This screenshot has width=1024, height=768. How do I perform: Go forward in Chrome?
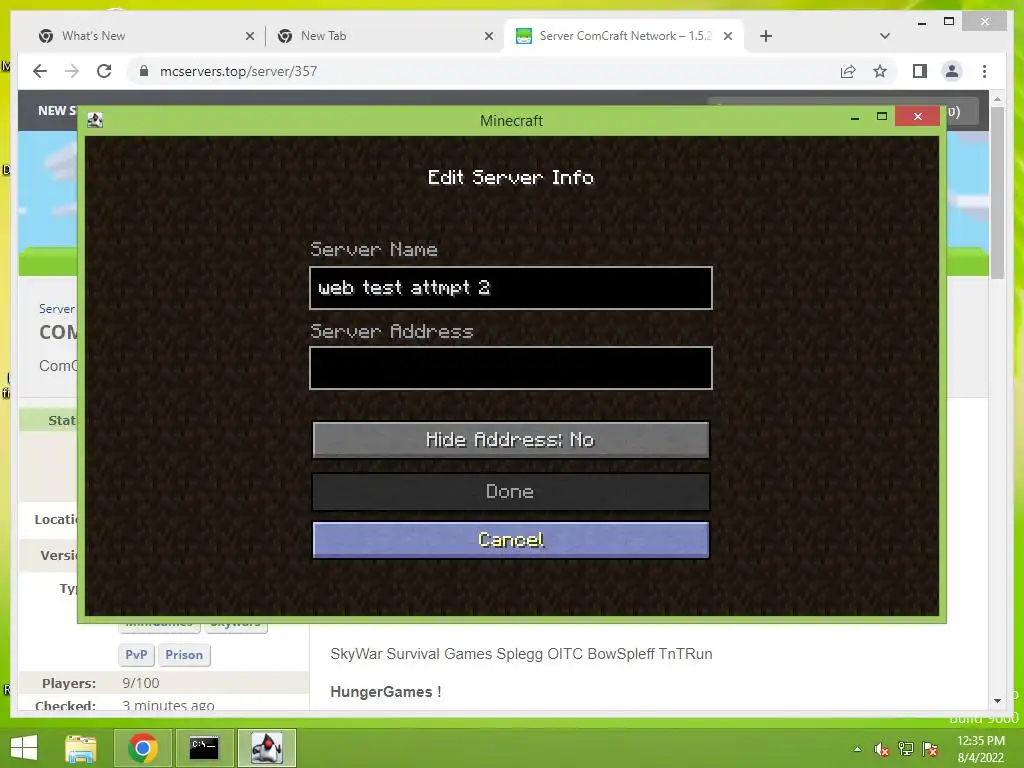(x=72, y=71)
